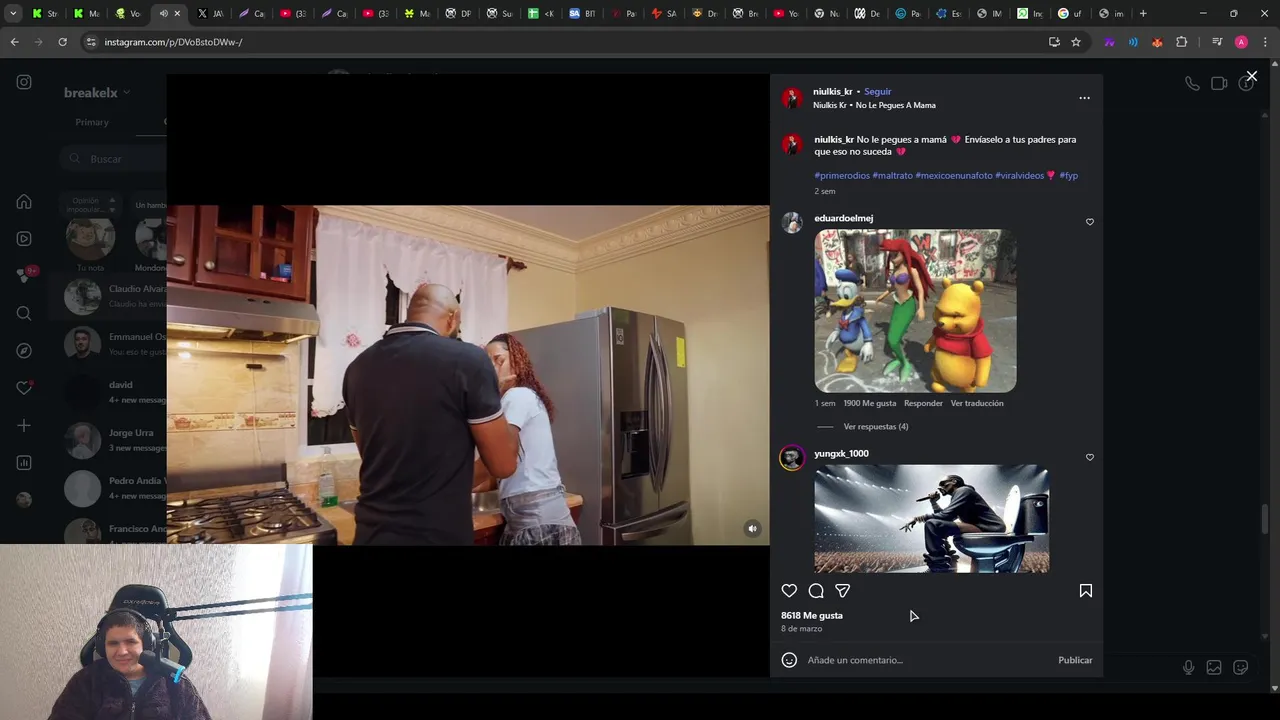Open Notifications heart in sidebar

(24, 388)
